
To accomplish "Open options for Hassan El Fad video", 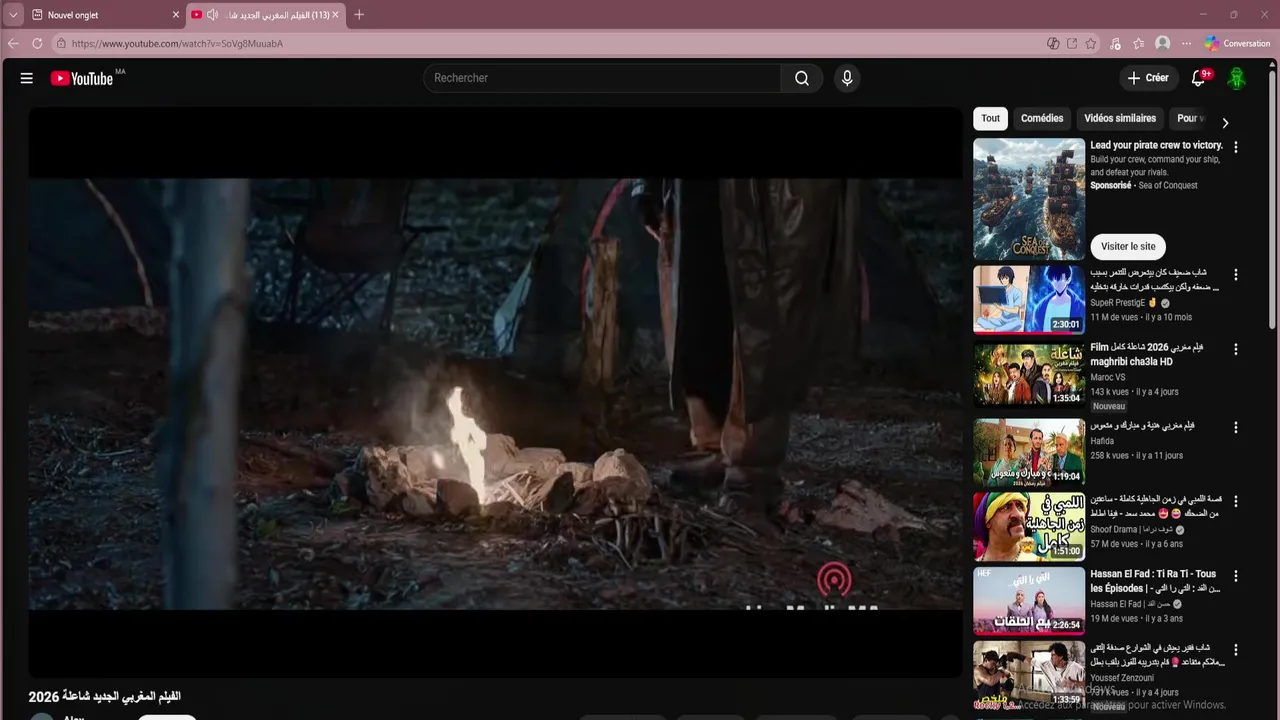I will [x=1236, y=576].
